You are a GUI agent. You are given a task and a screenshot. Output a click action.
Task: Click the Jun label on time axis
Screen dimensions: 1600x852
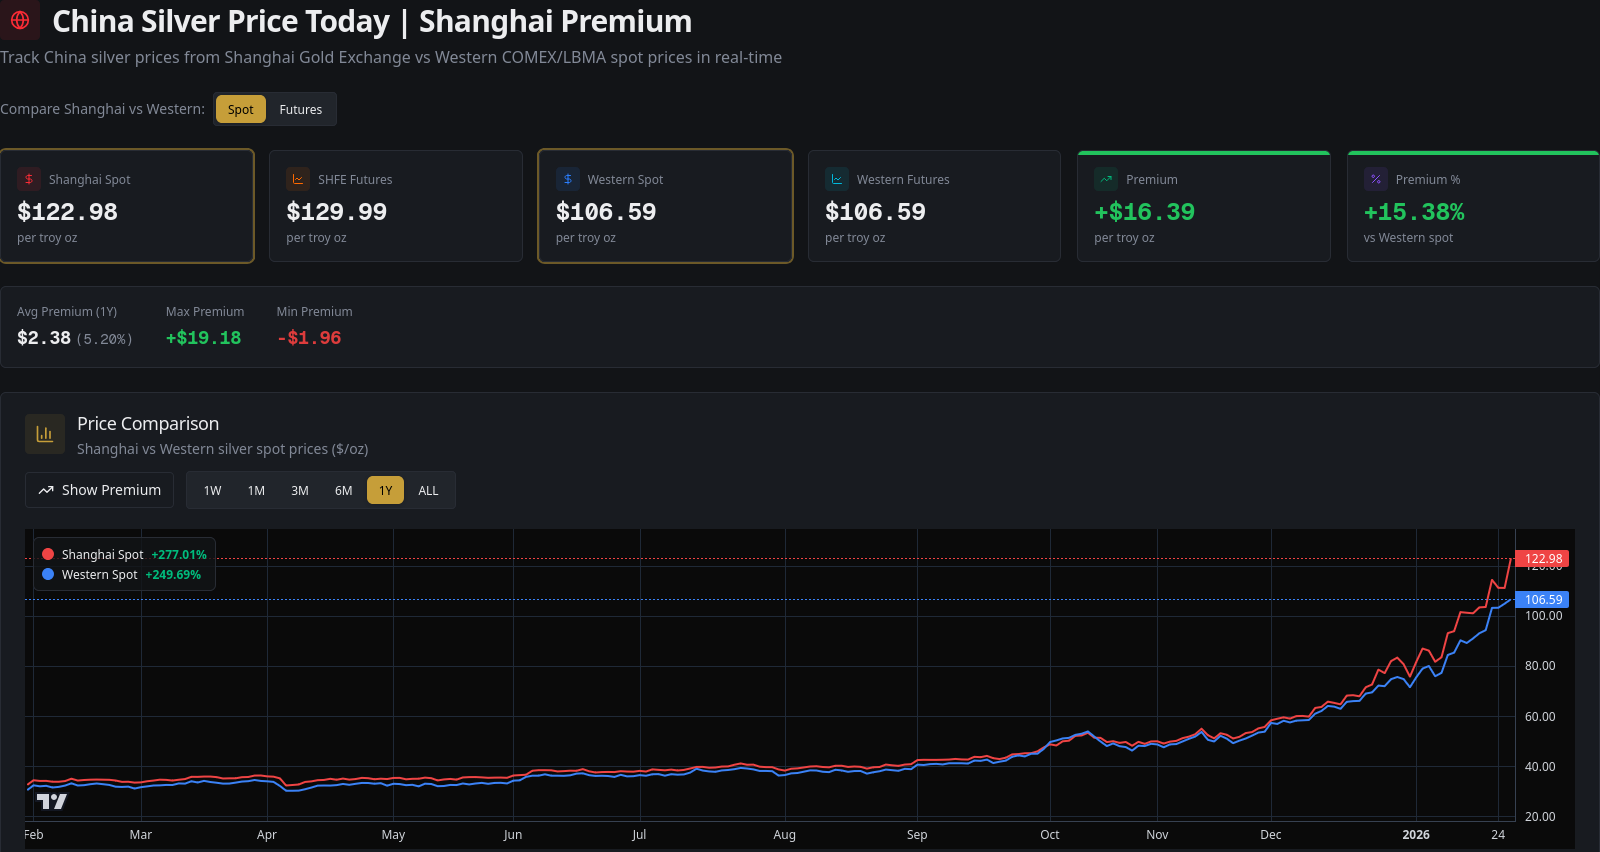[x=513, y=835]
